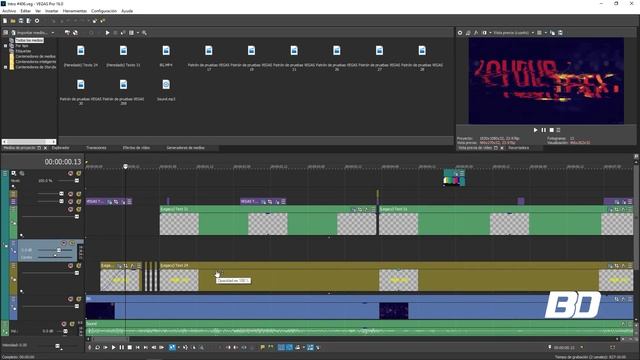
Task: Open the Editar menu
Action: click(x=25, y=11)
